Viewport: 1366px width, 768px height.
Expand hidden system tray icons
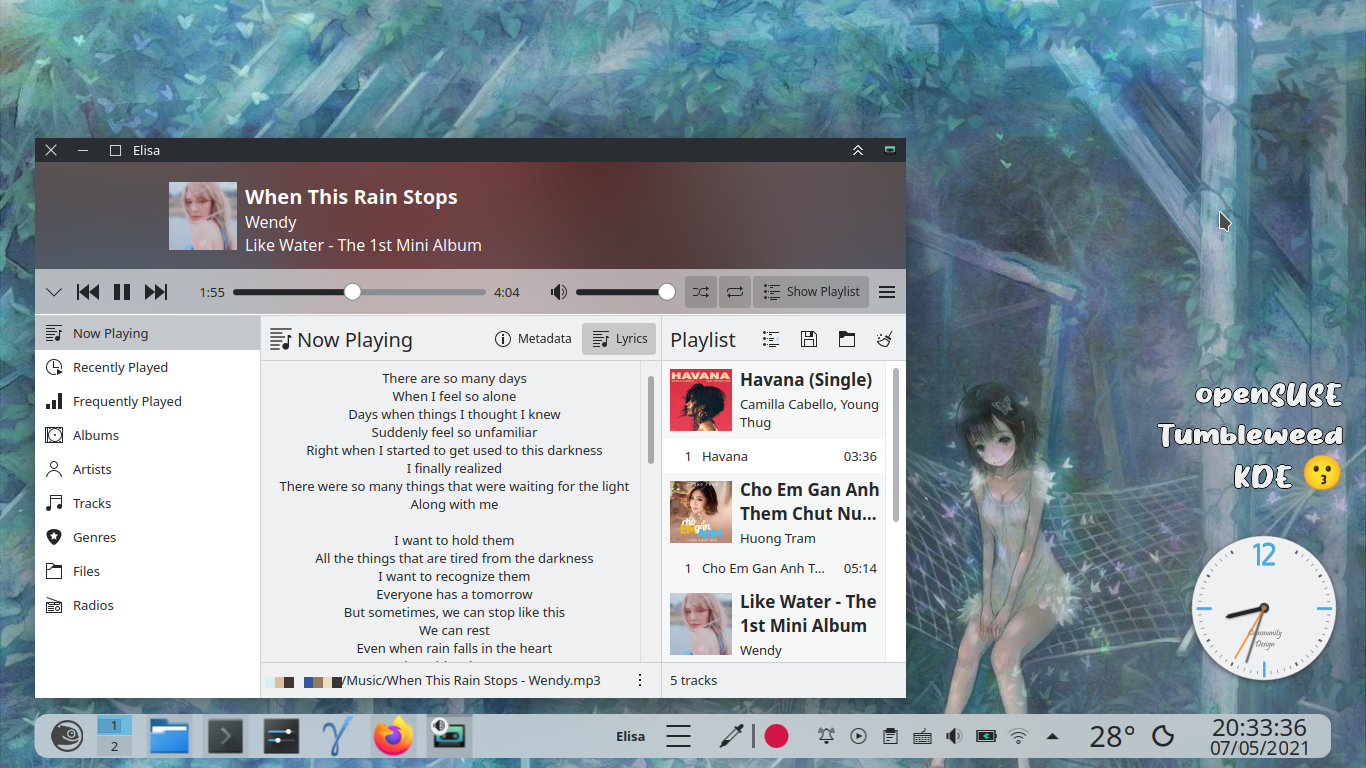tap(1052, 737)
